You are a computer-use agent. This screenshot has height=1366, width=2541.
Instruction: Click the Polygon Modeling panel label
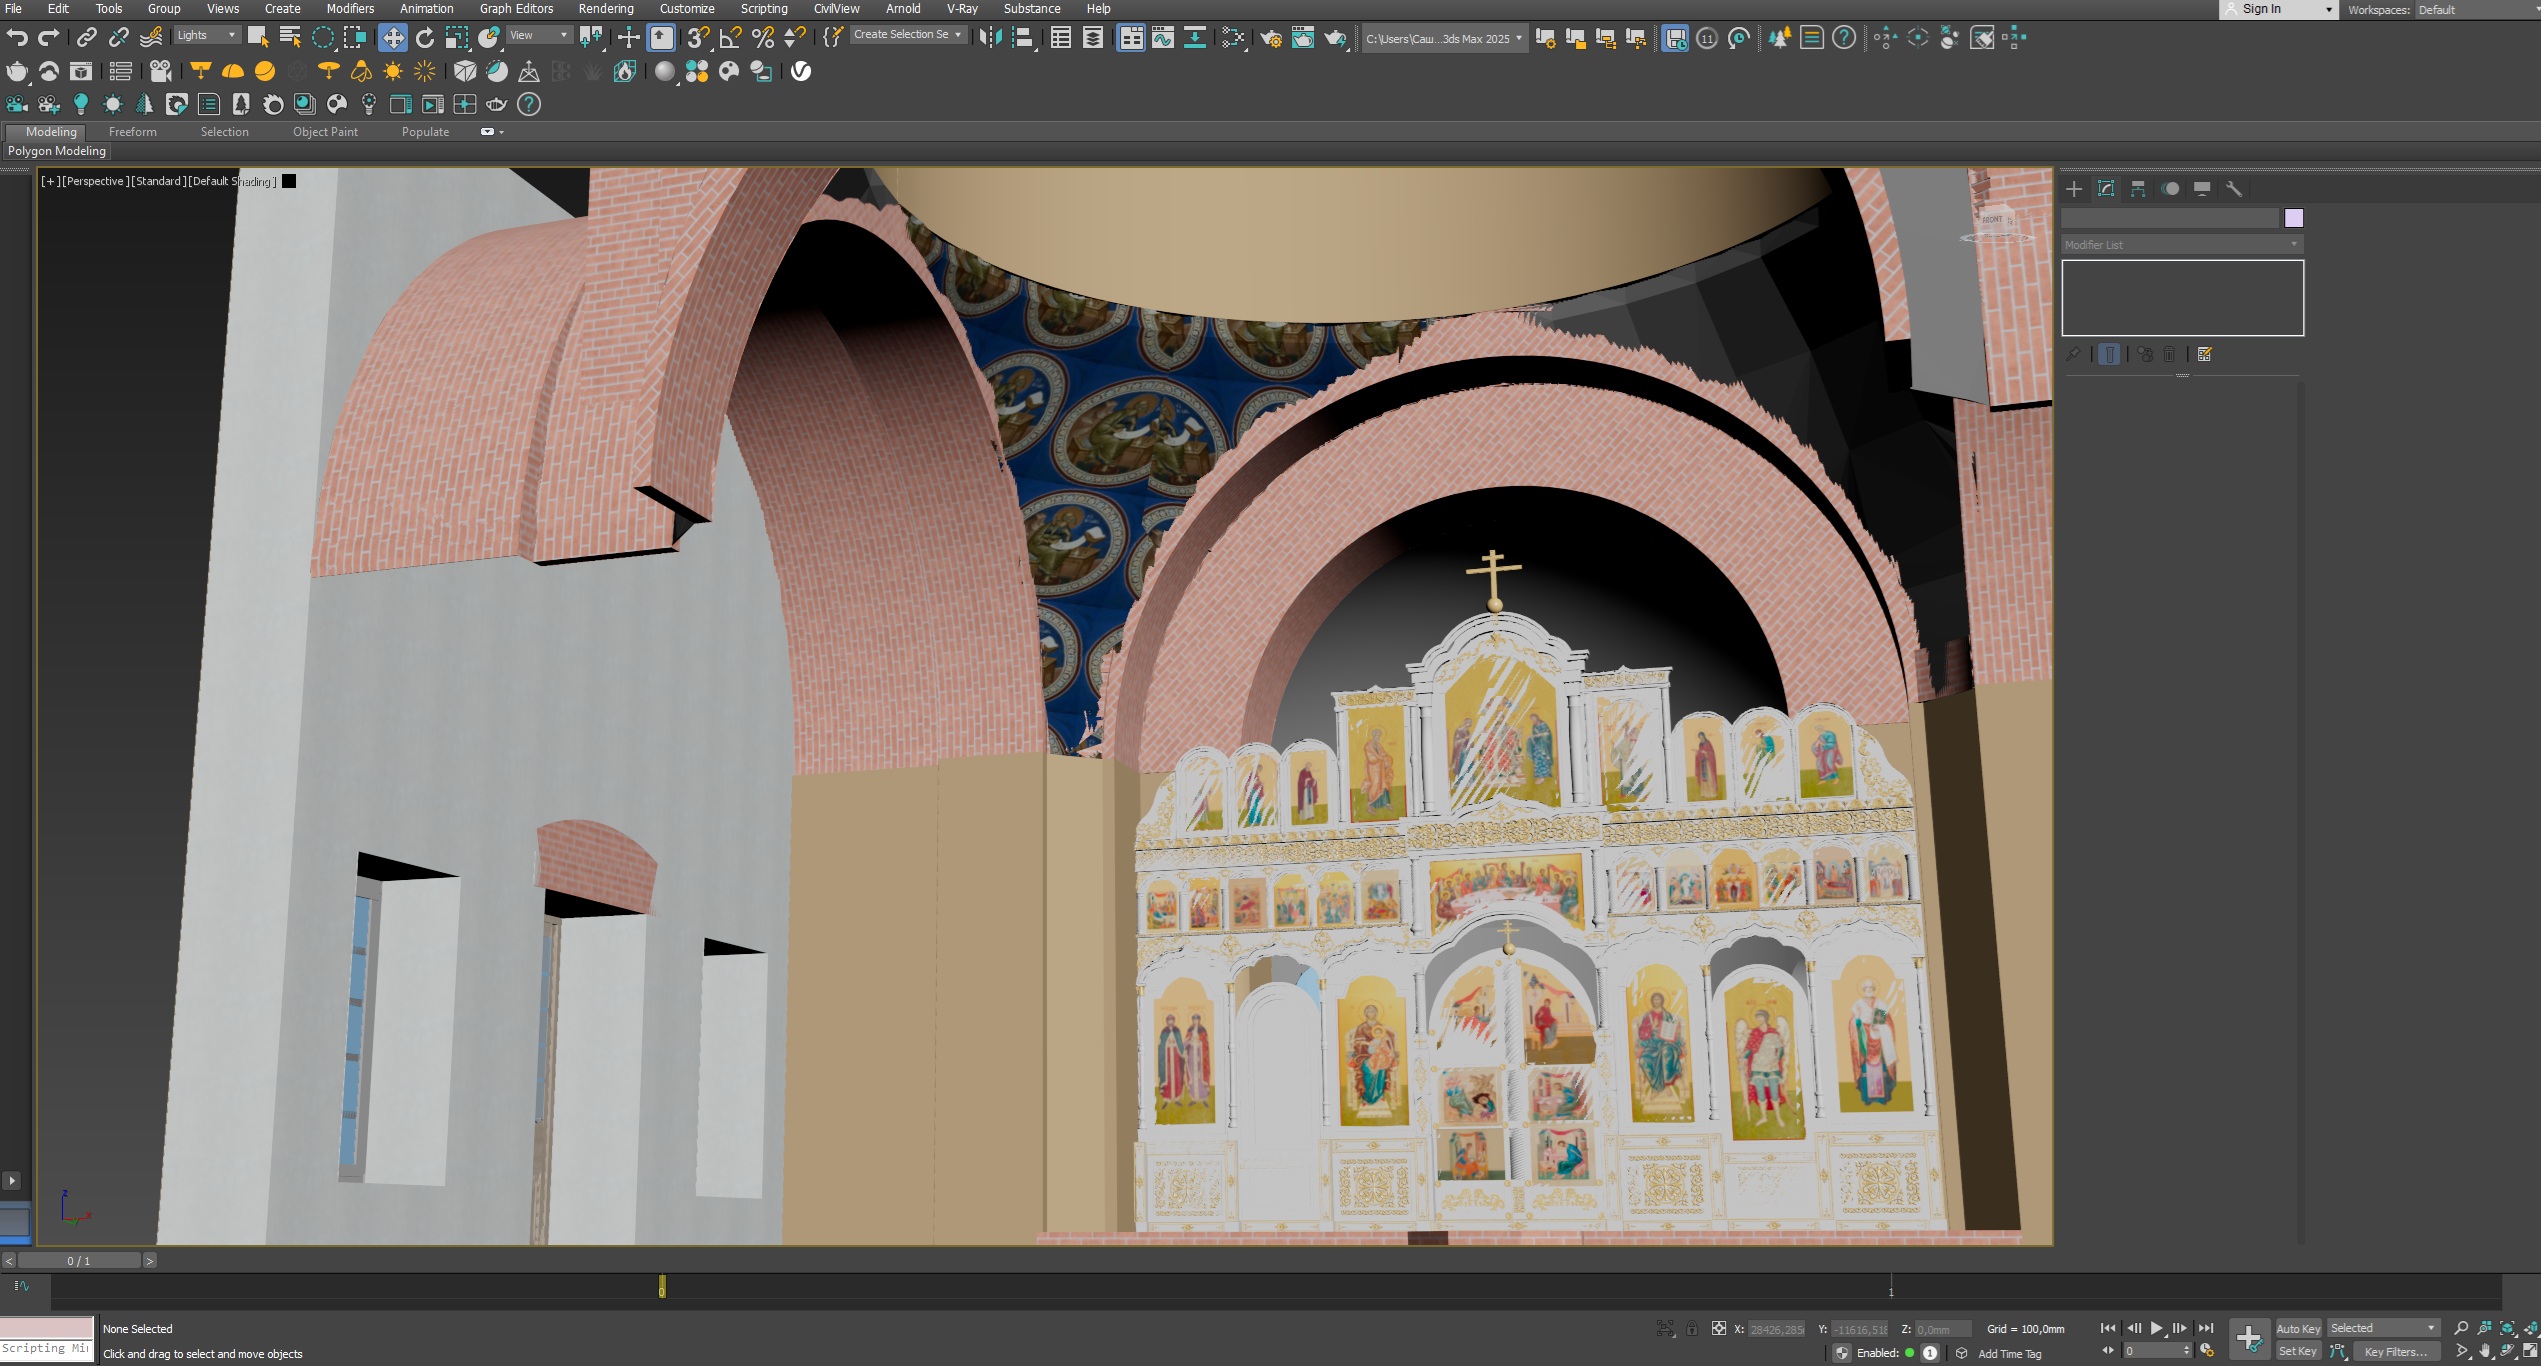(x=57, y=151)
